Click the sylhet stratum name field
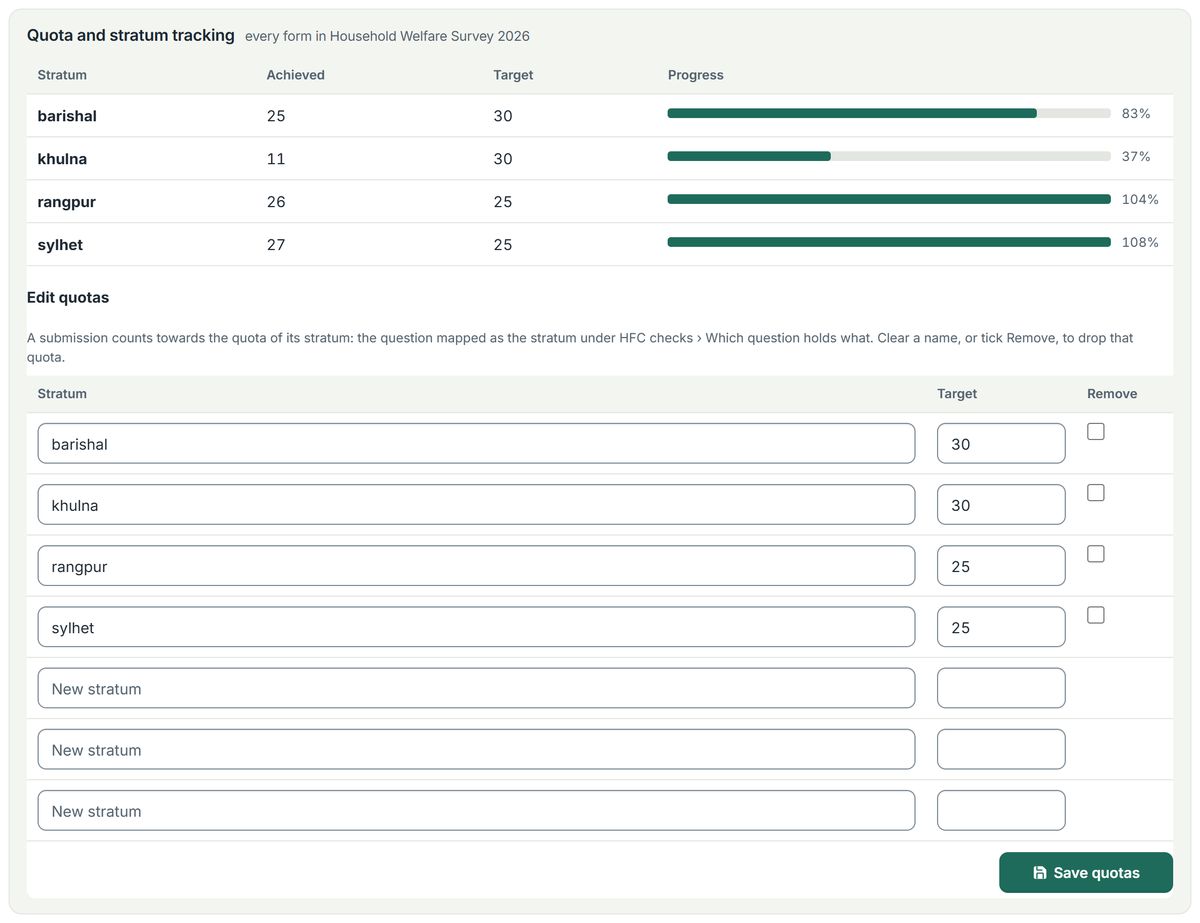Image resolution: width=1200 pixels, height=923 pixels. [476, 627]
